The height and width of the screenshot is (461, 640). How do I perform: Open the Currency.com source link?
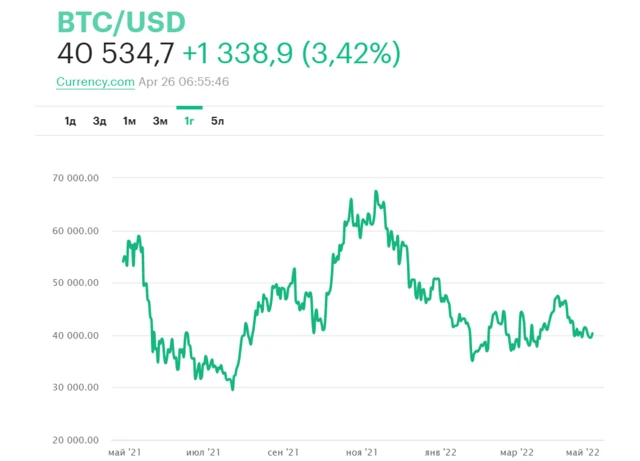(x=95, y=82)
